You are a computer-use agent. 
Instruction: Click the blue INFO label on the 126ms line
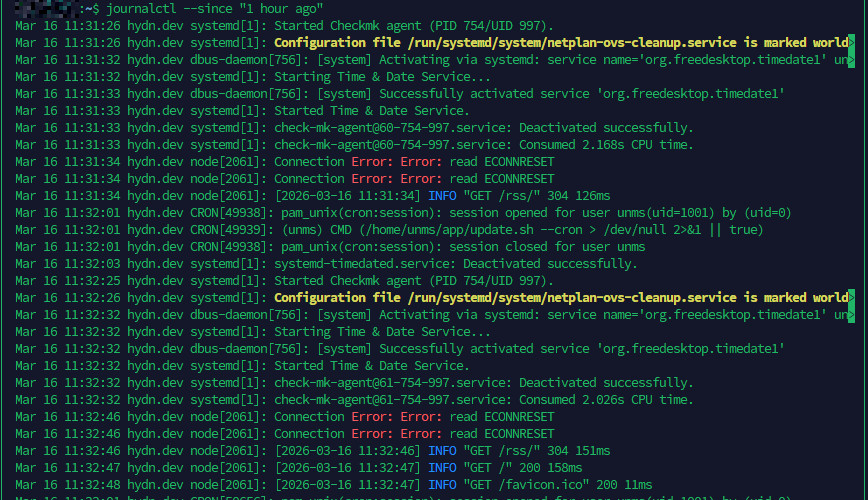pyautogui.click(x=442, y=196)
